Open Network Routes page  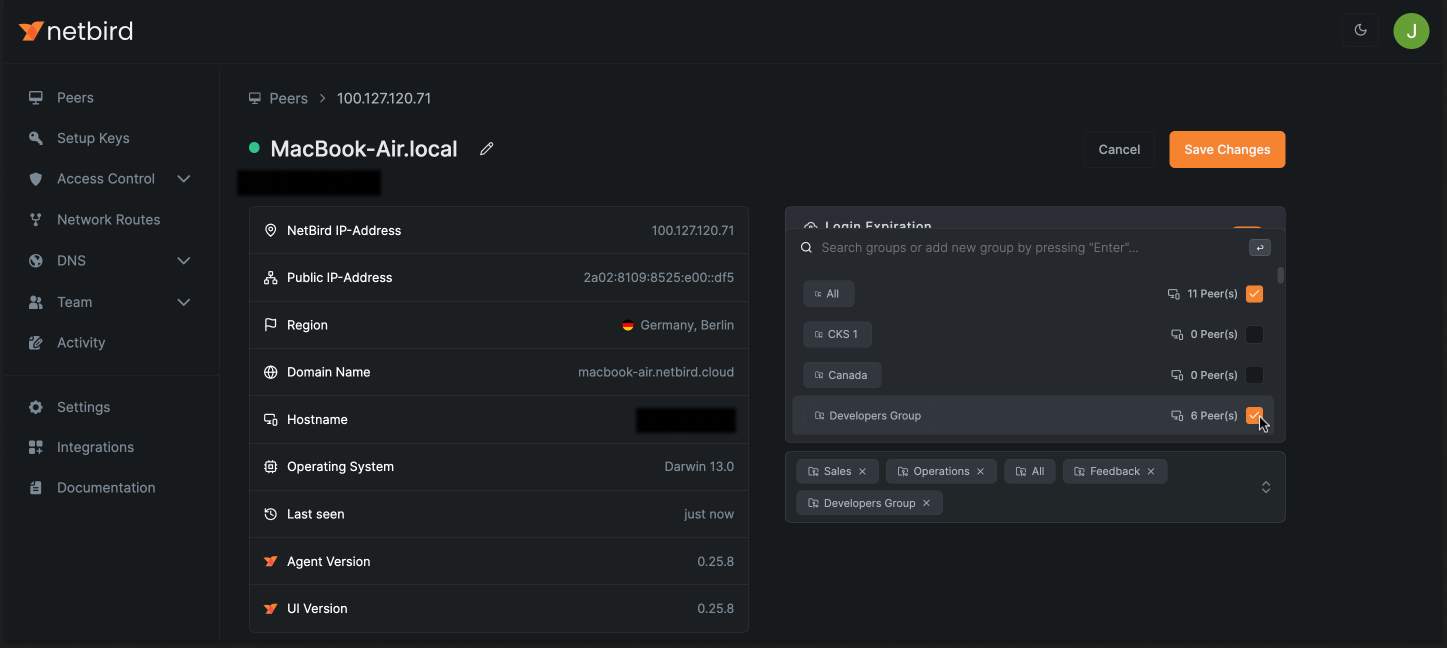tap(108, 220)
